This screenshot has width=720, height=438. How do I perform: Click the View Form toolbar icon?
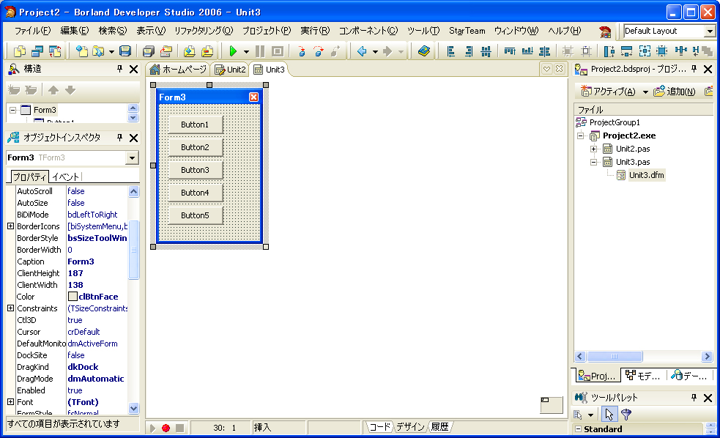click(37, 51)
